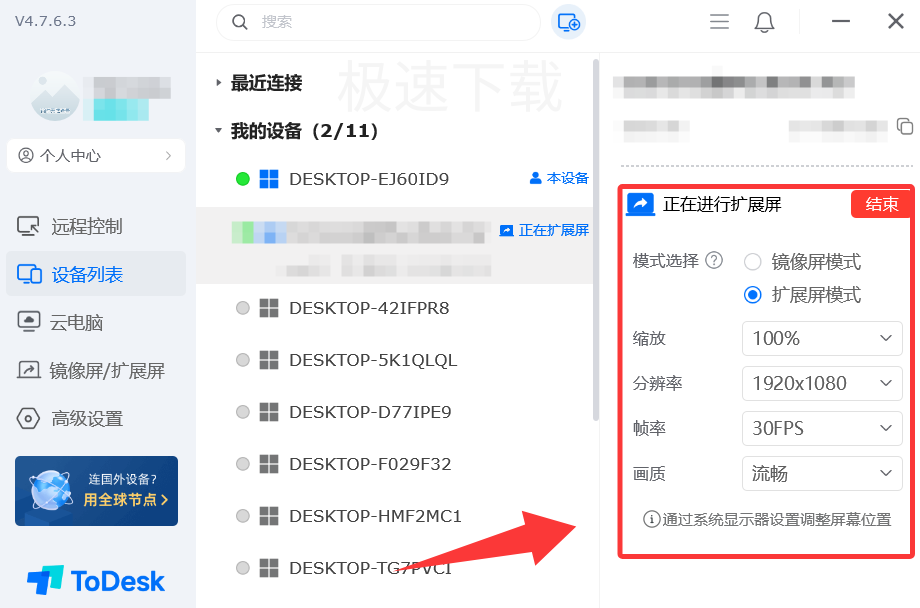Screen dimensions: 920x608
Task: Switch to 云电脑 tab
Action: [96, 322]
